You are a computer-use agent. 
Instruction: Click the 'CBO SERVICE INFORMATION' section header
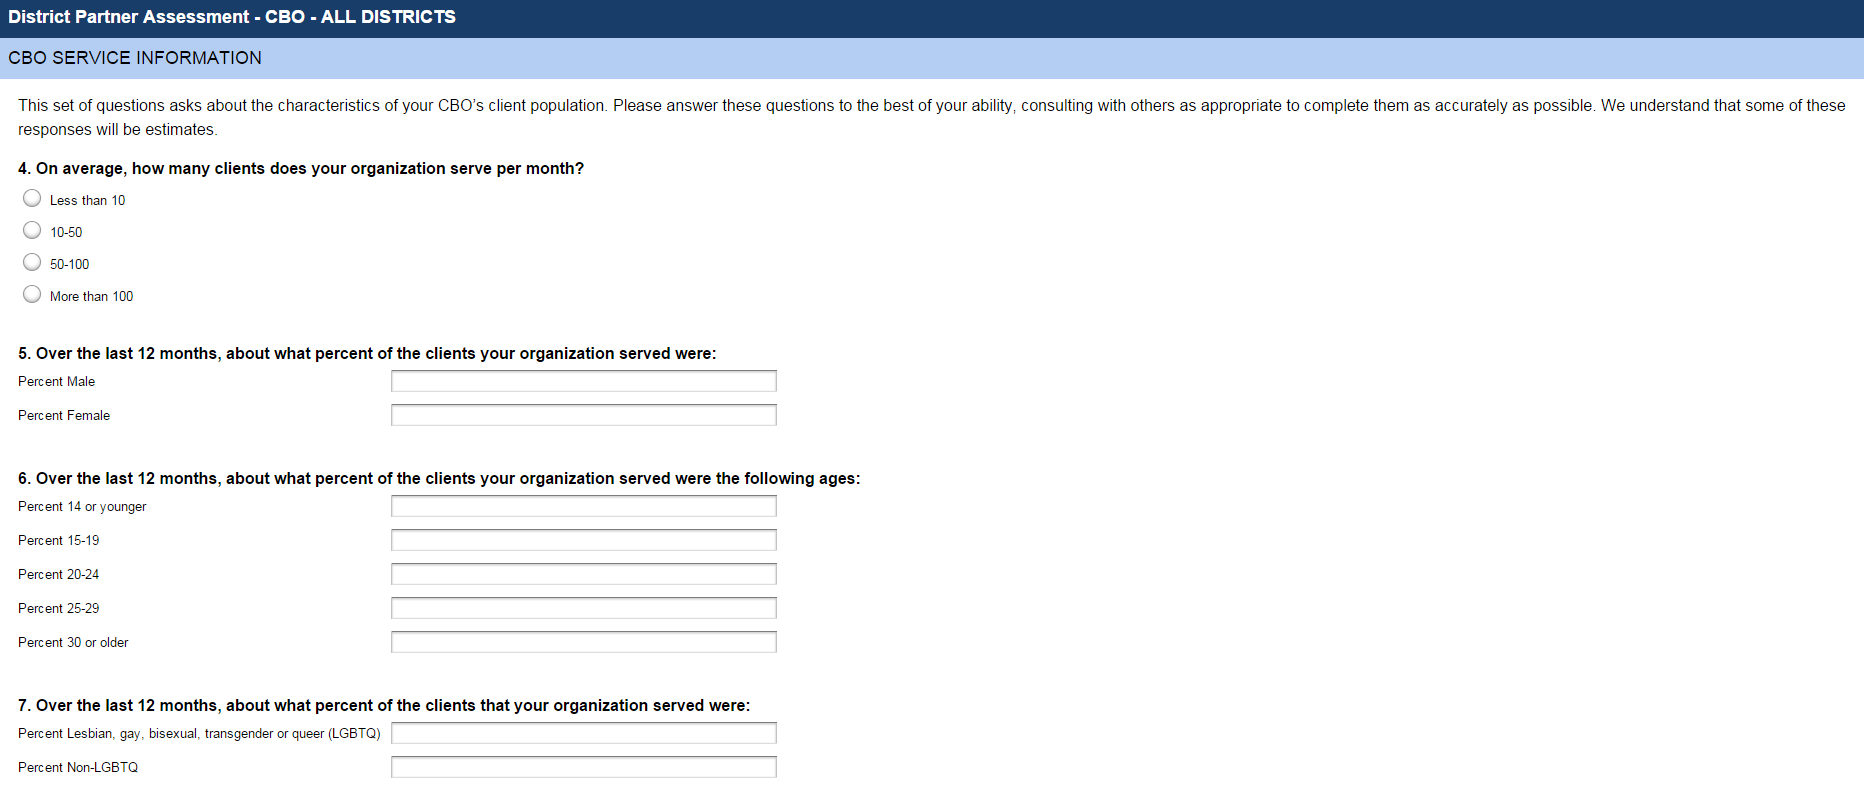(135, 58)
